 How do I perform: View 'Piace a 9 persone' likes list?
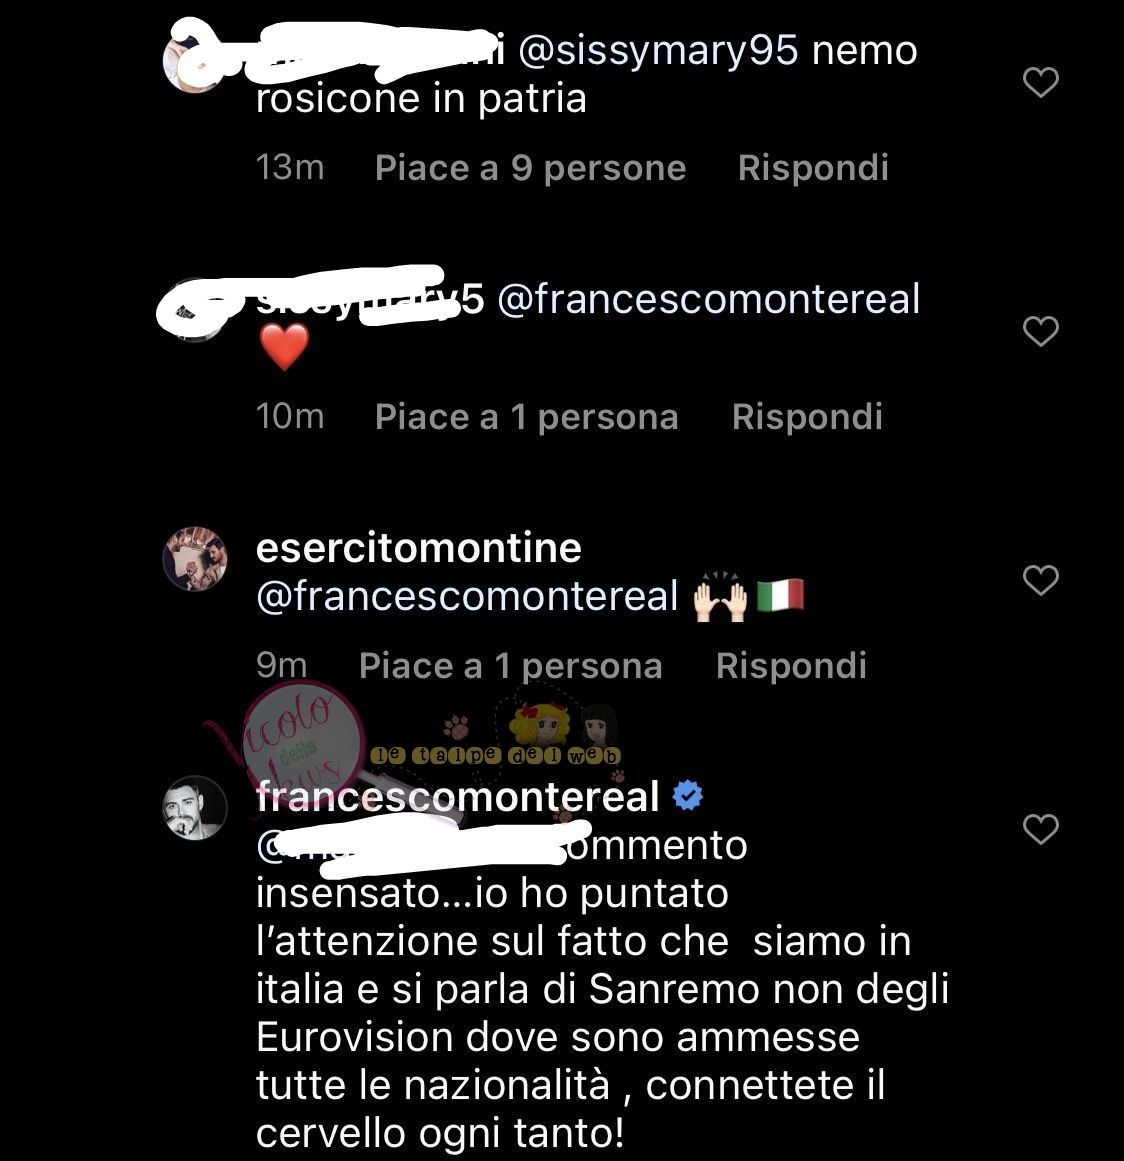click(530, 168)
